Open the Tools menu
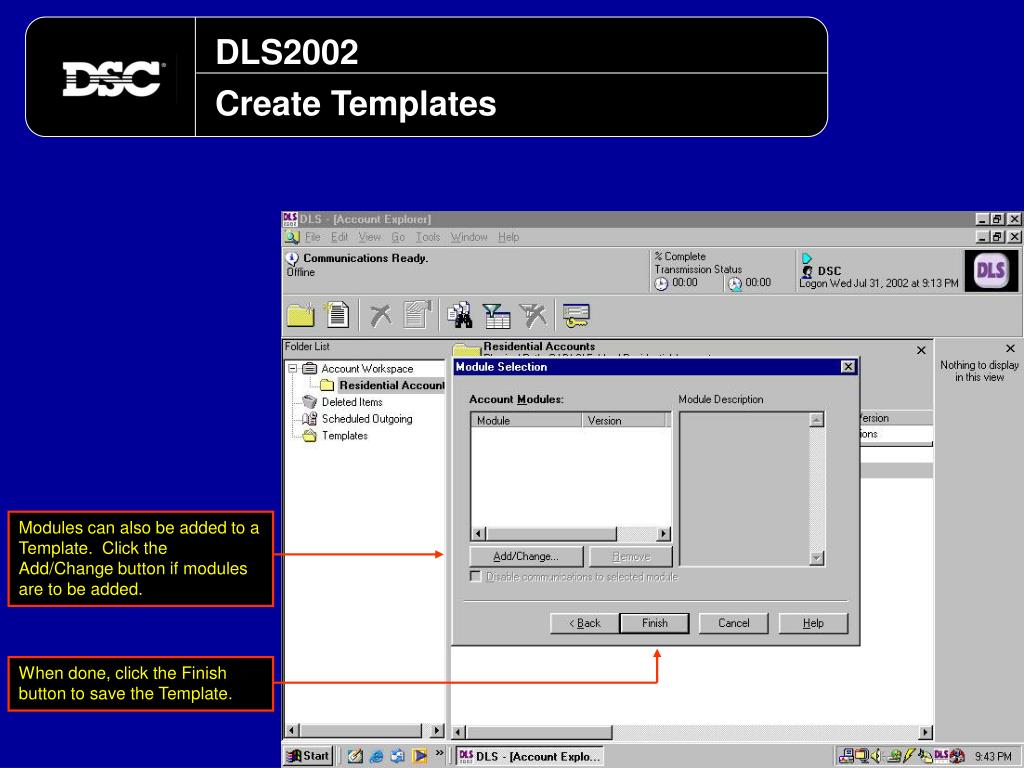 [x=428, y=237]
